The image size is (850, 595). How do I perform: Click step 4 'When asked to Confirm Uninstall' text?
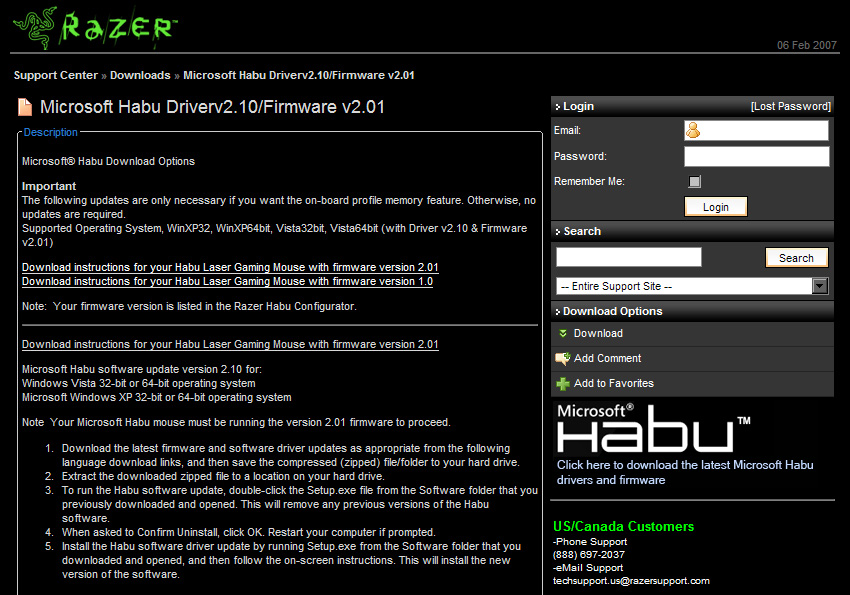pyautogui.click(x=248, y=532)
